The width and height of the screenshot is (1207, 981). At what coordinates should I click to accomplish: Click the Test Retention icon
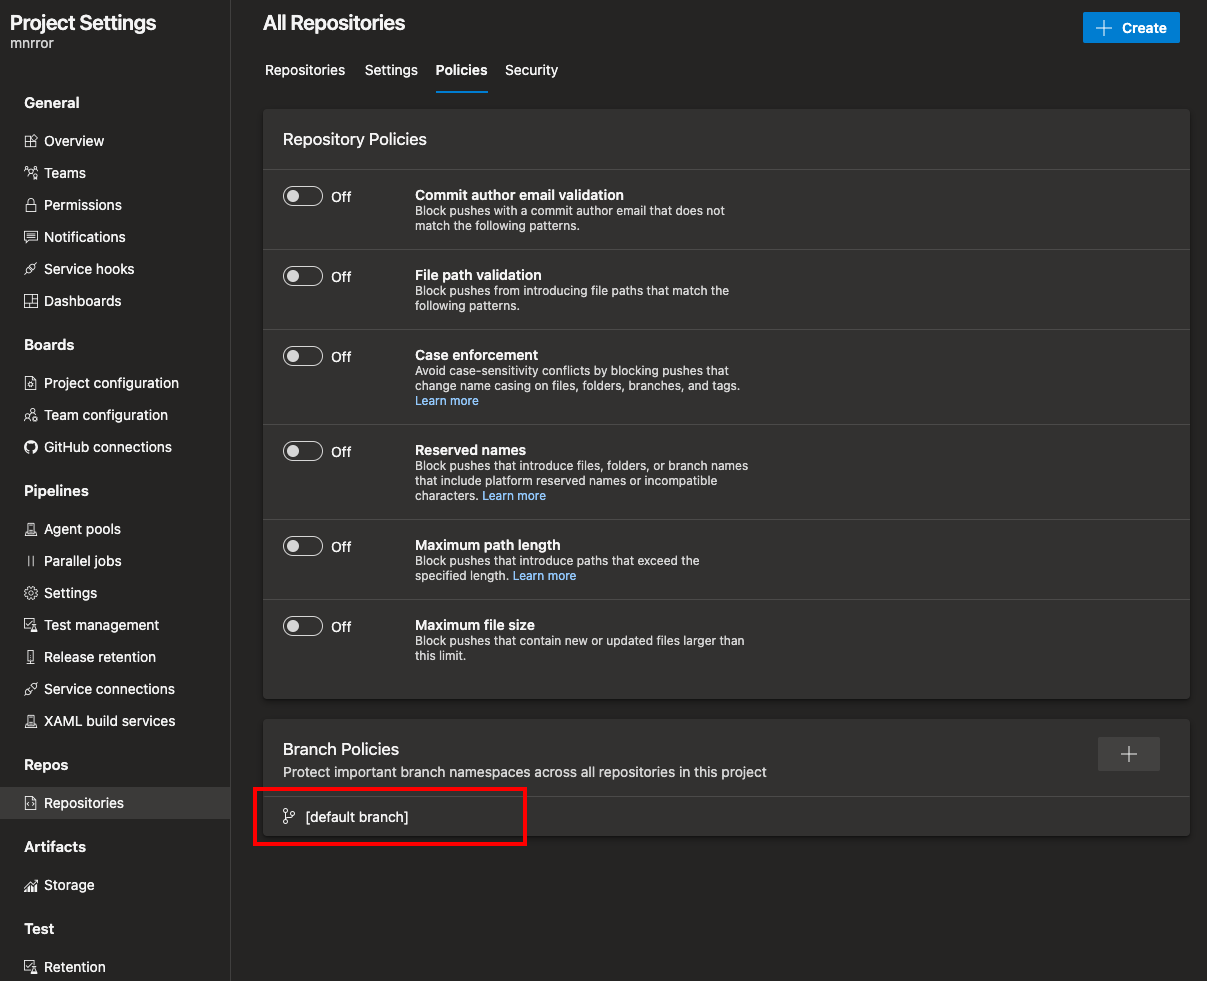[31, 967]
